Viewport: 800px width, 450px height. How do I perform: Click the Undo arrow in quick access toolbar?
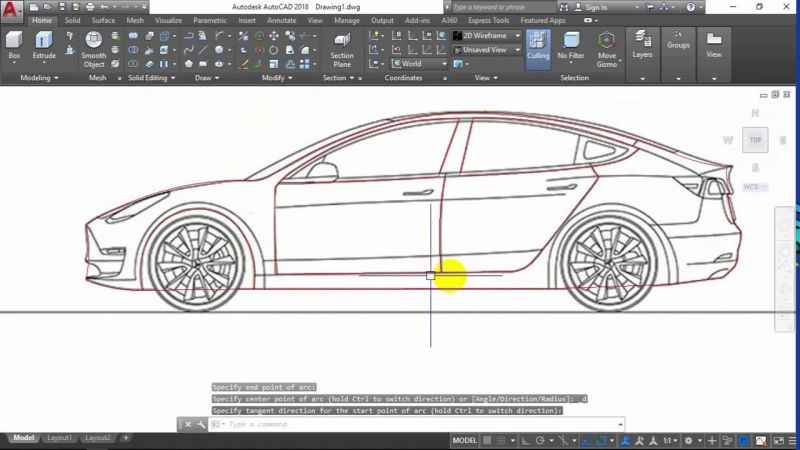pyautogui.click(x=105, y=7)
